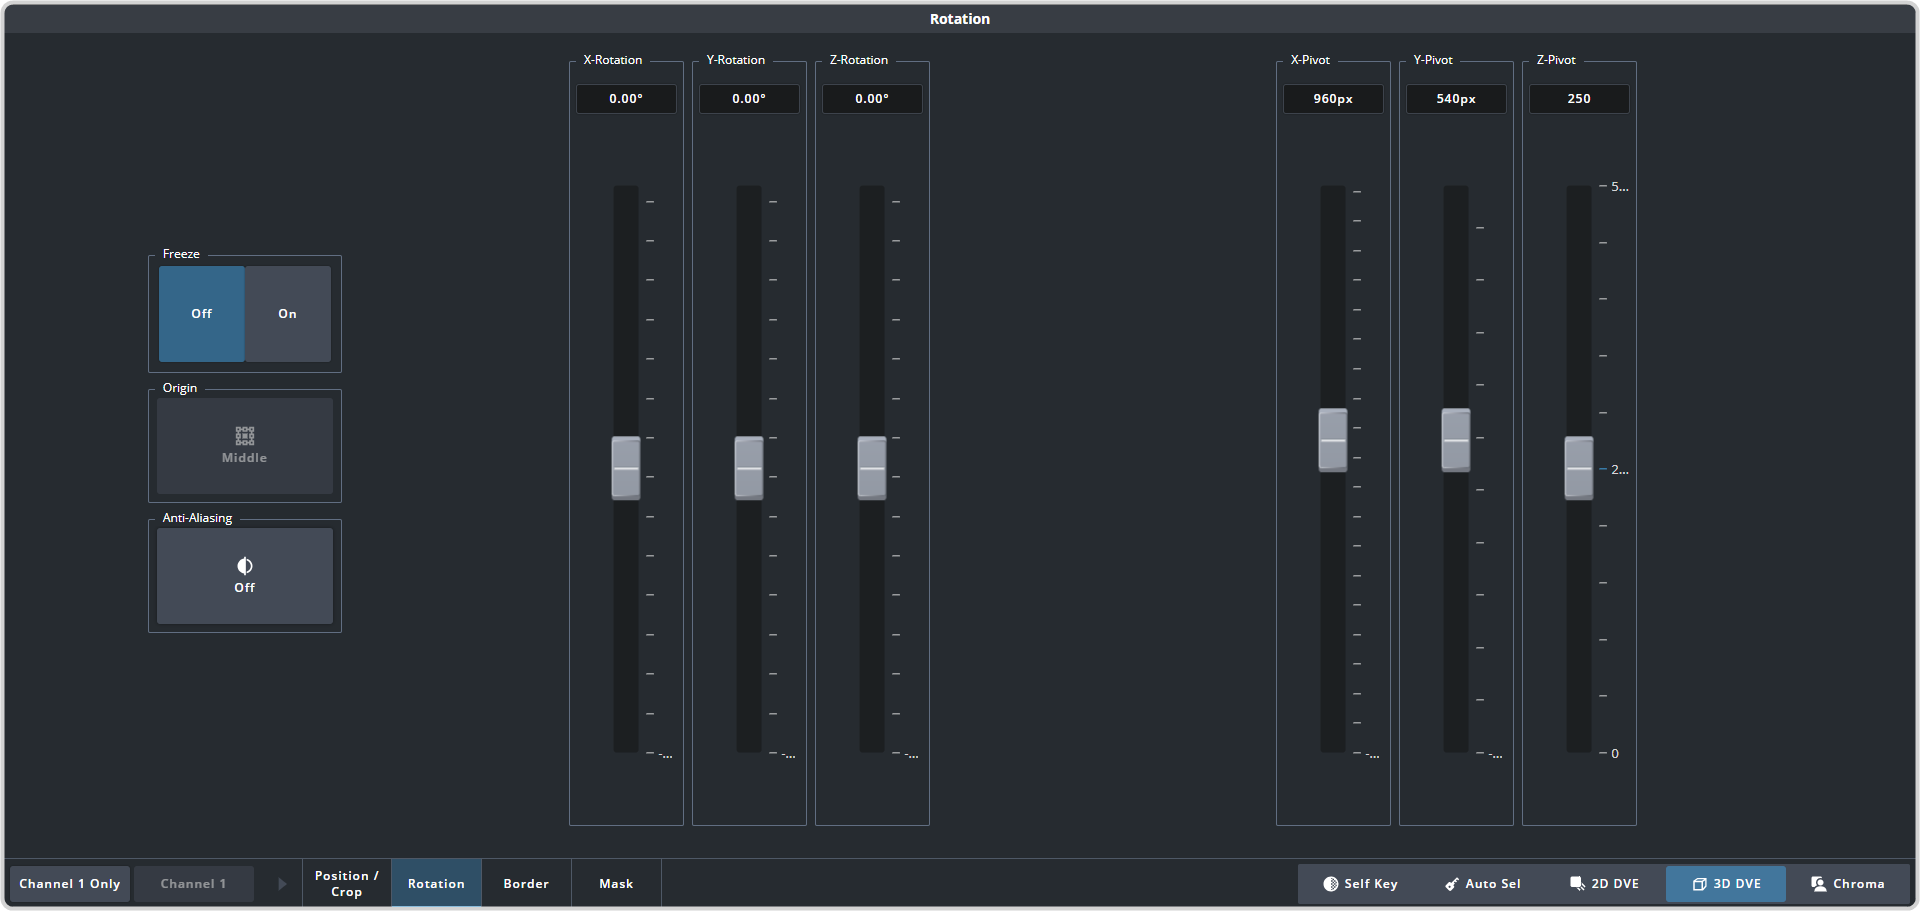Click the Self Key circle icon
Screen dimensions: 1920x911
(x=1330, y=884)
